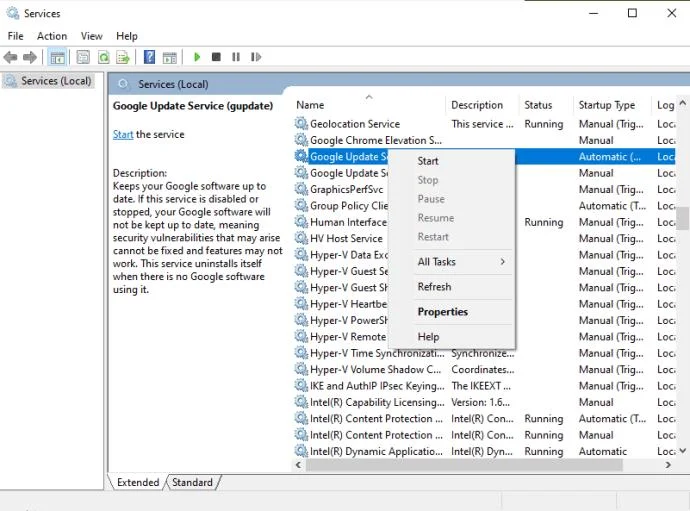690x511 pixels.
Task: Open the View menu
Action: (x=92, y=36)
